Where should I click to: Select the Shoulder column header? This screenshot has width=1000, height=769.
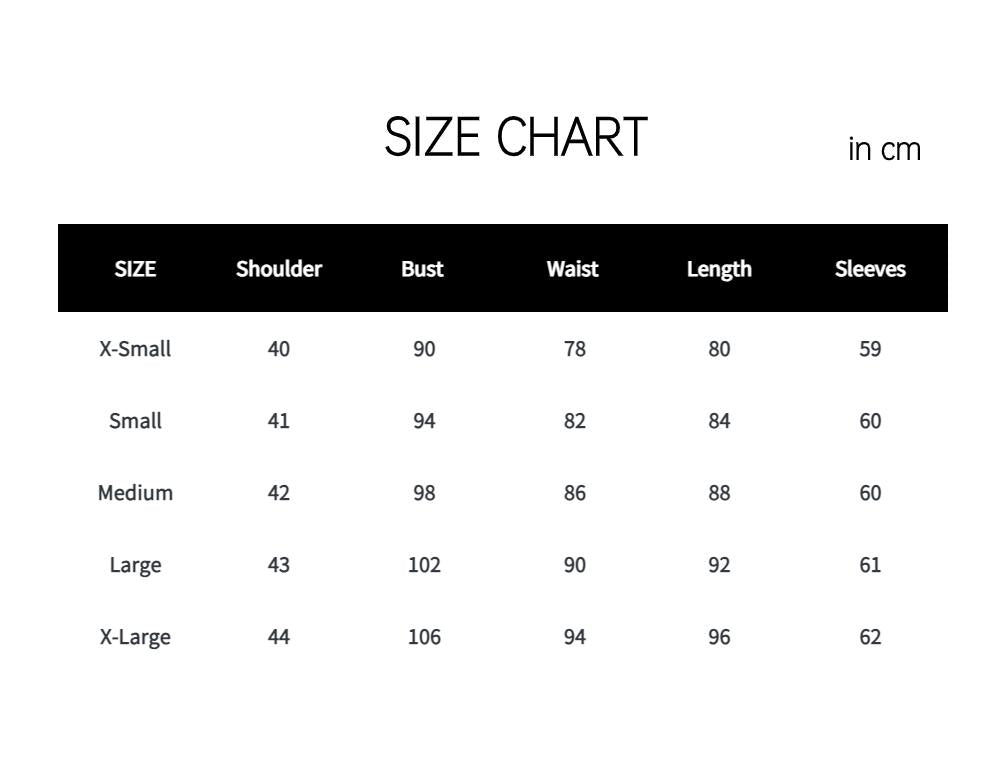click(279, 269)
